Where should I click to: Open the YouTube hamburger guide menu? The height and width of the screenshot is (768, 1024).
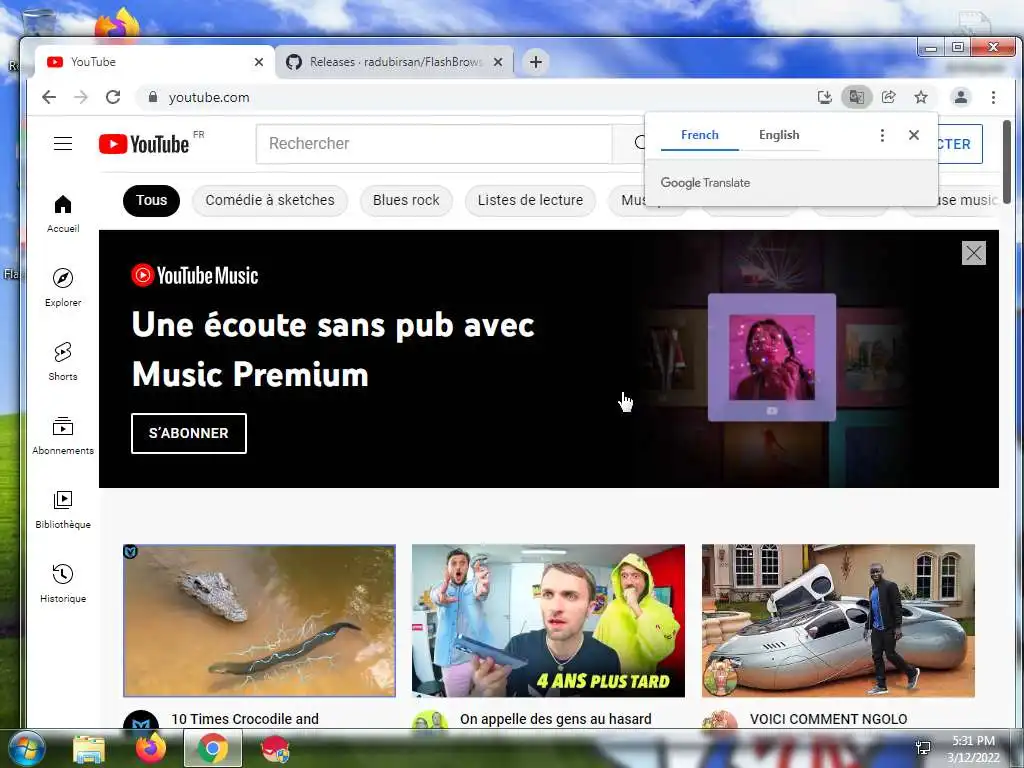63,144
